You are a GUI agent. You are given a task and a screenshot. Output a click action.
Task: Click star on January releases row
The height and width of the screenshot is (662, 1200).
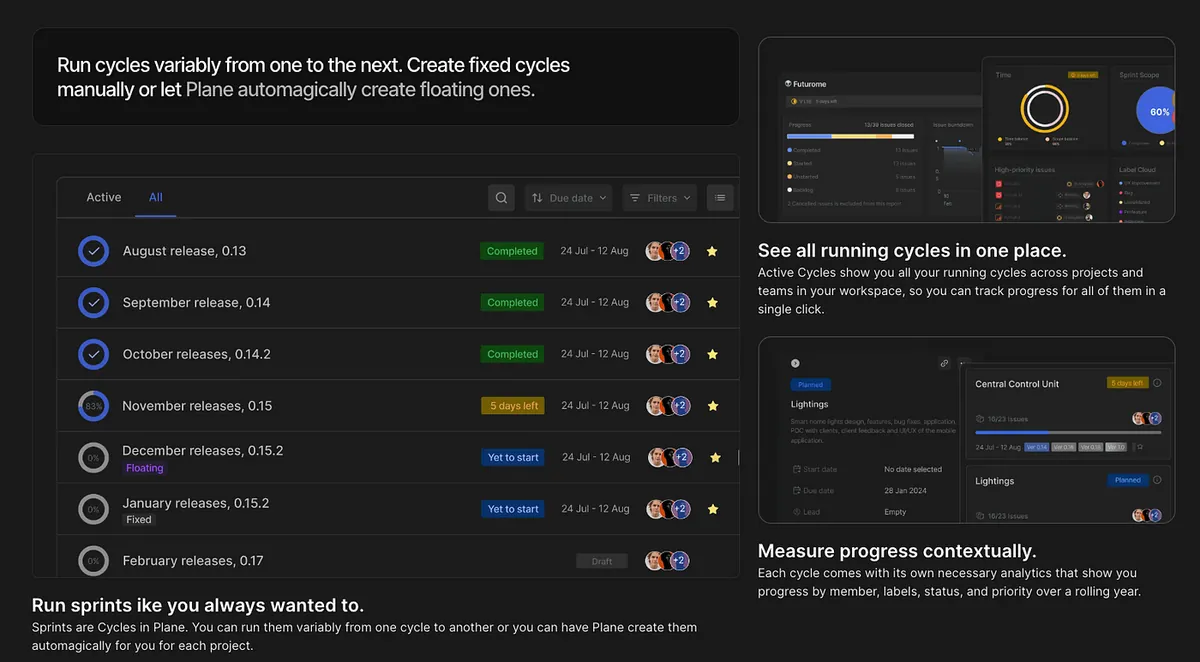[713, 509]
